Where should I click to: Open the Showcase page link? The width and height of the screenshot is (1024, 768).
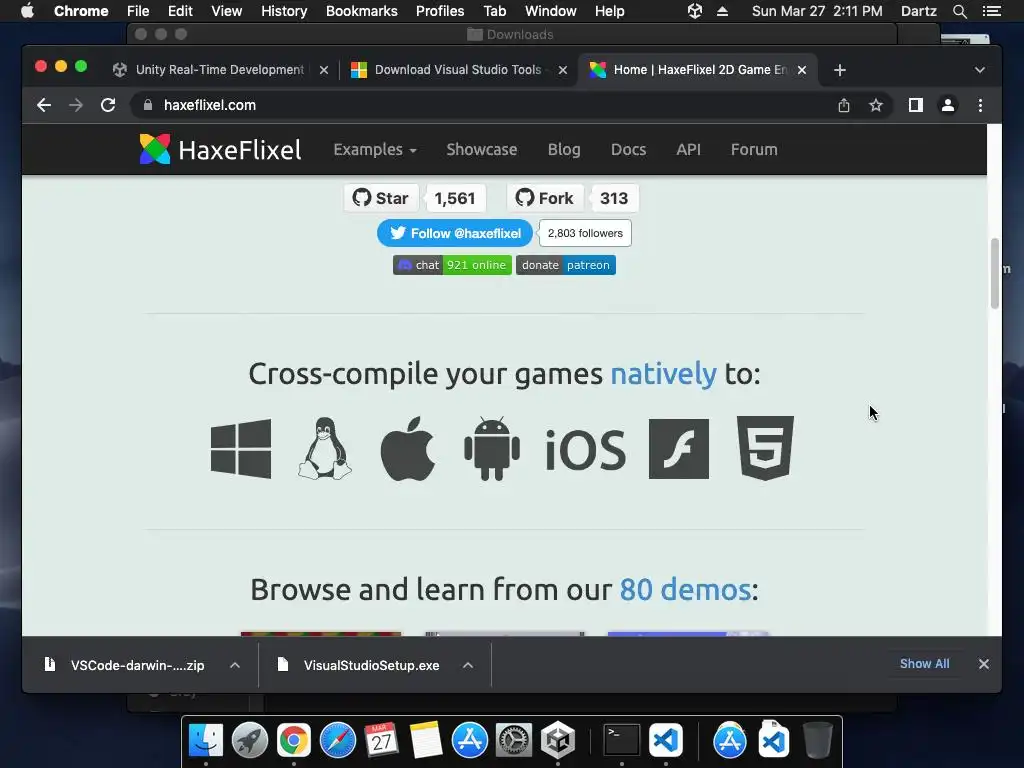(481, 150)
